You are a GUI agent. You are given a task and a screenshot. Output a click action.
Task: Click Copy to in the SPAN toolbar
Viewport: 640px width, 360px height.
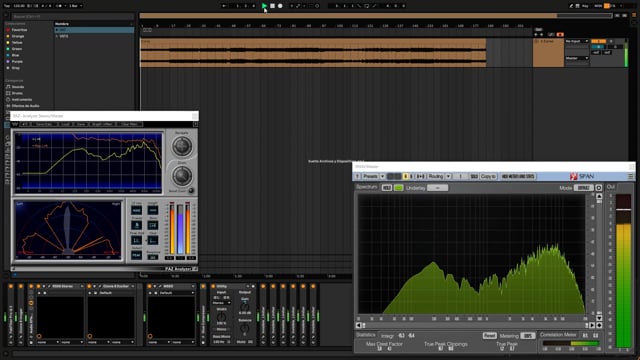[x=488, y=176]
